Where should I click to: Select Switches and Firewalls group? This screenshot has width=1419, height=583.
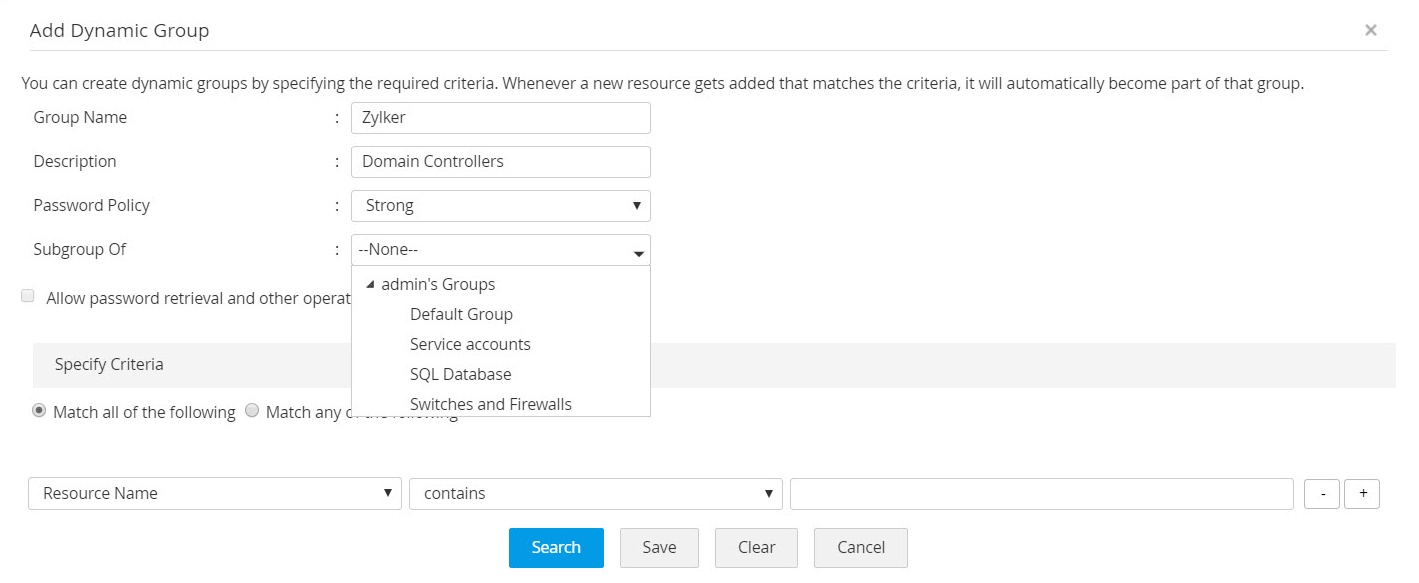point(491,404)
